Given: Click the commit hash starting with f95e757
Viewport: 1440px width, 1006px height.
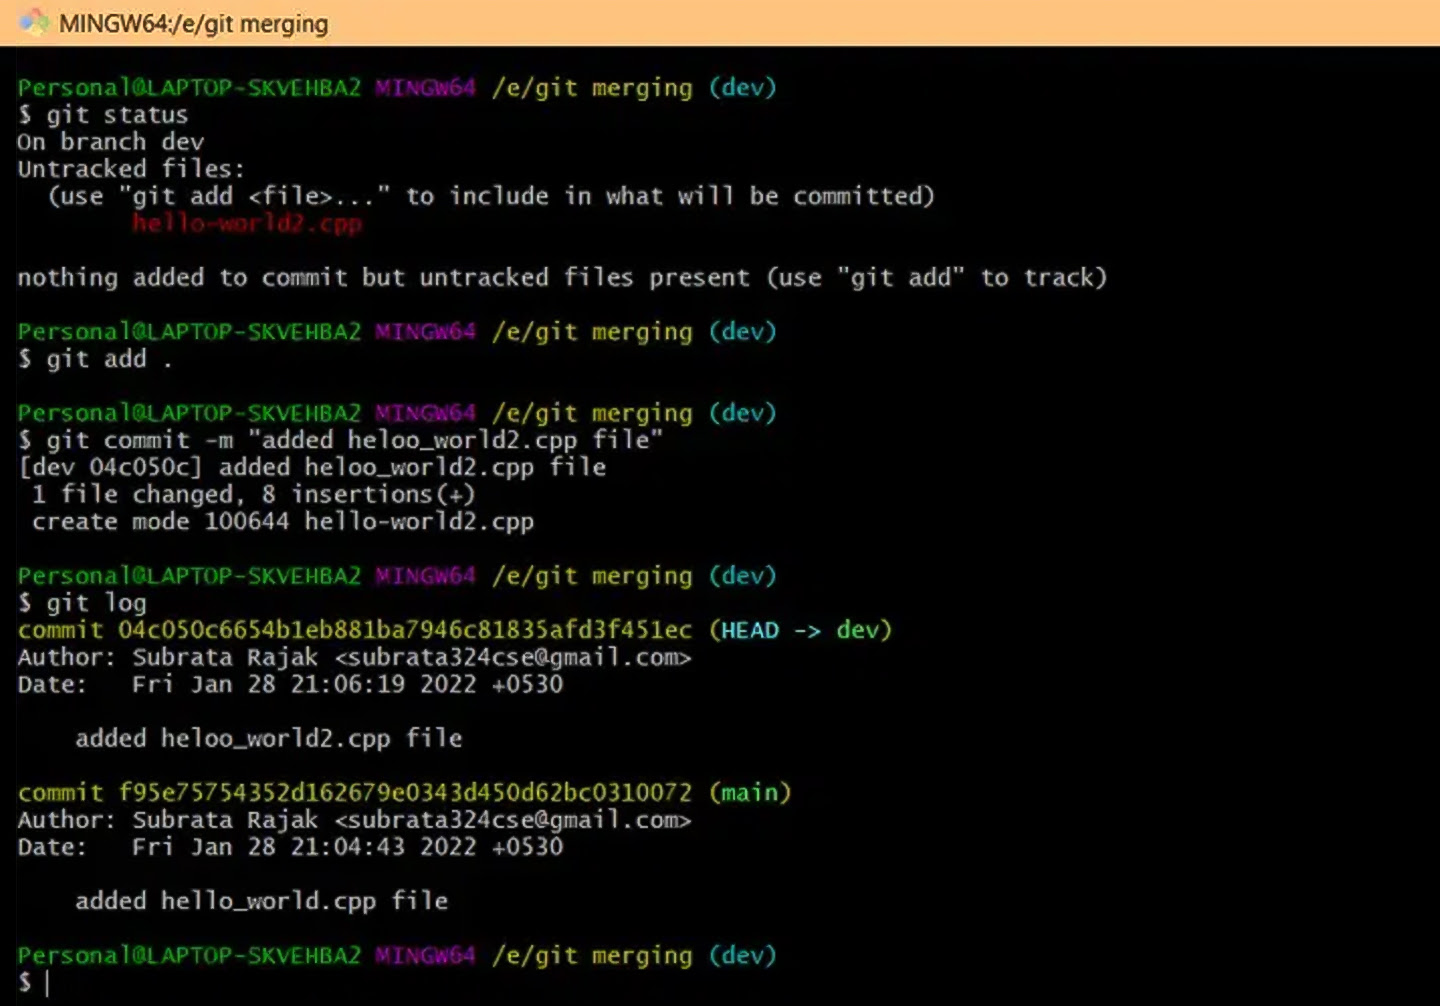Looking at the screenshot, I should (x=404, y=793).
